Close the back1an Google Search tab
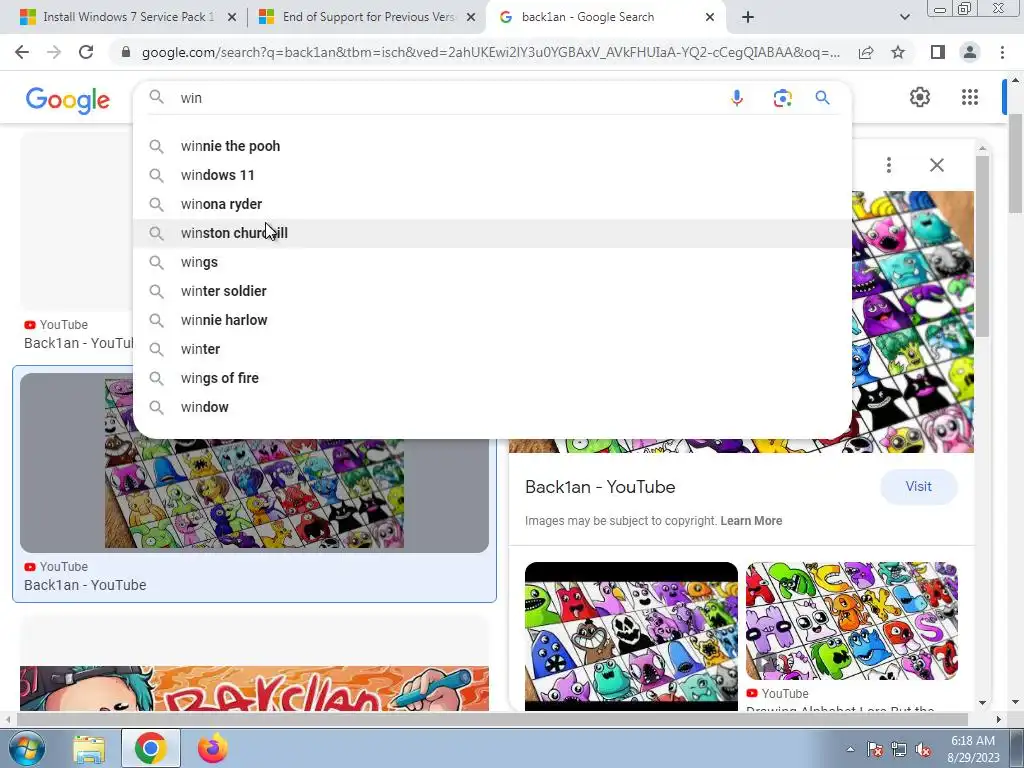 710,18
